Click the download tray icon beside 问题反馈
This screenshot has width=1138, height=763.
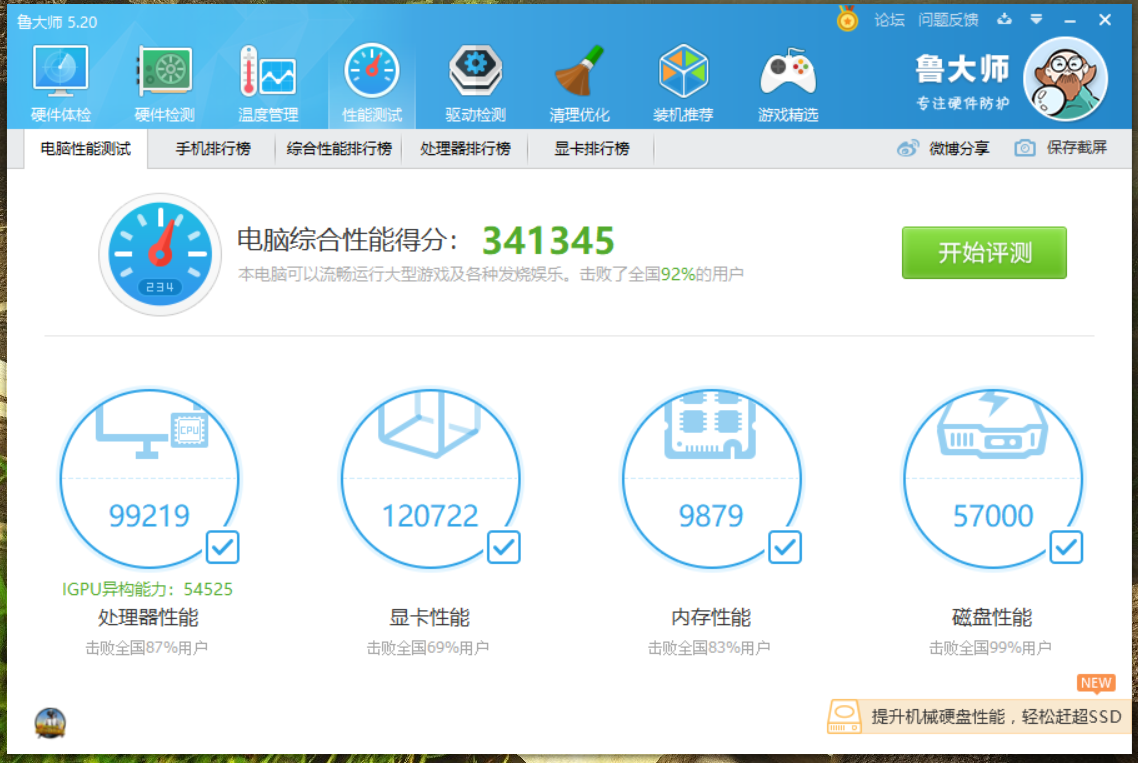[x=1004, y=20]
